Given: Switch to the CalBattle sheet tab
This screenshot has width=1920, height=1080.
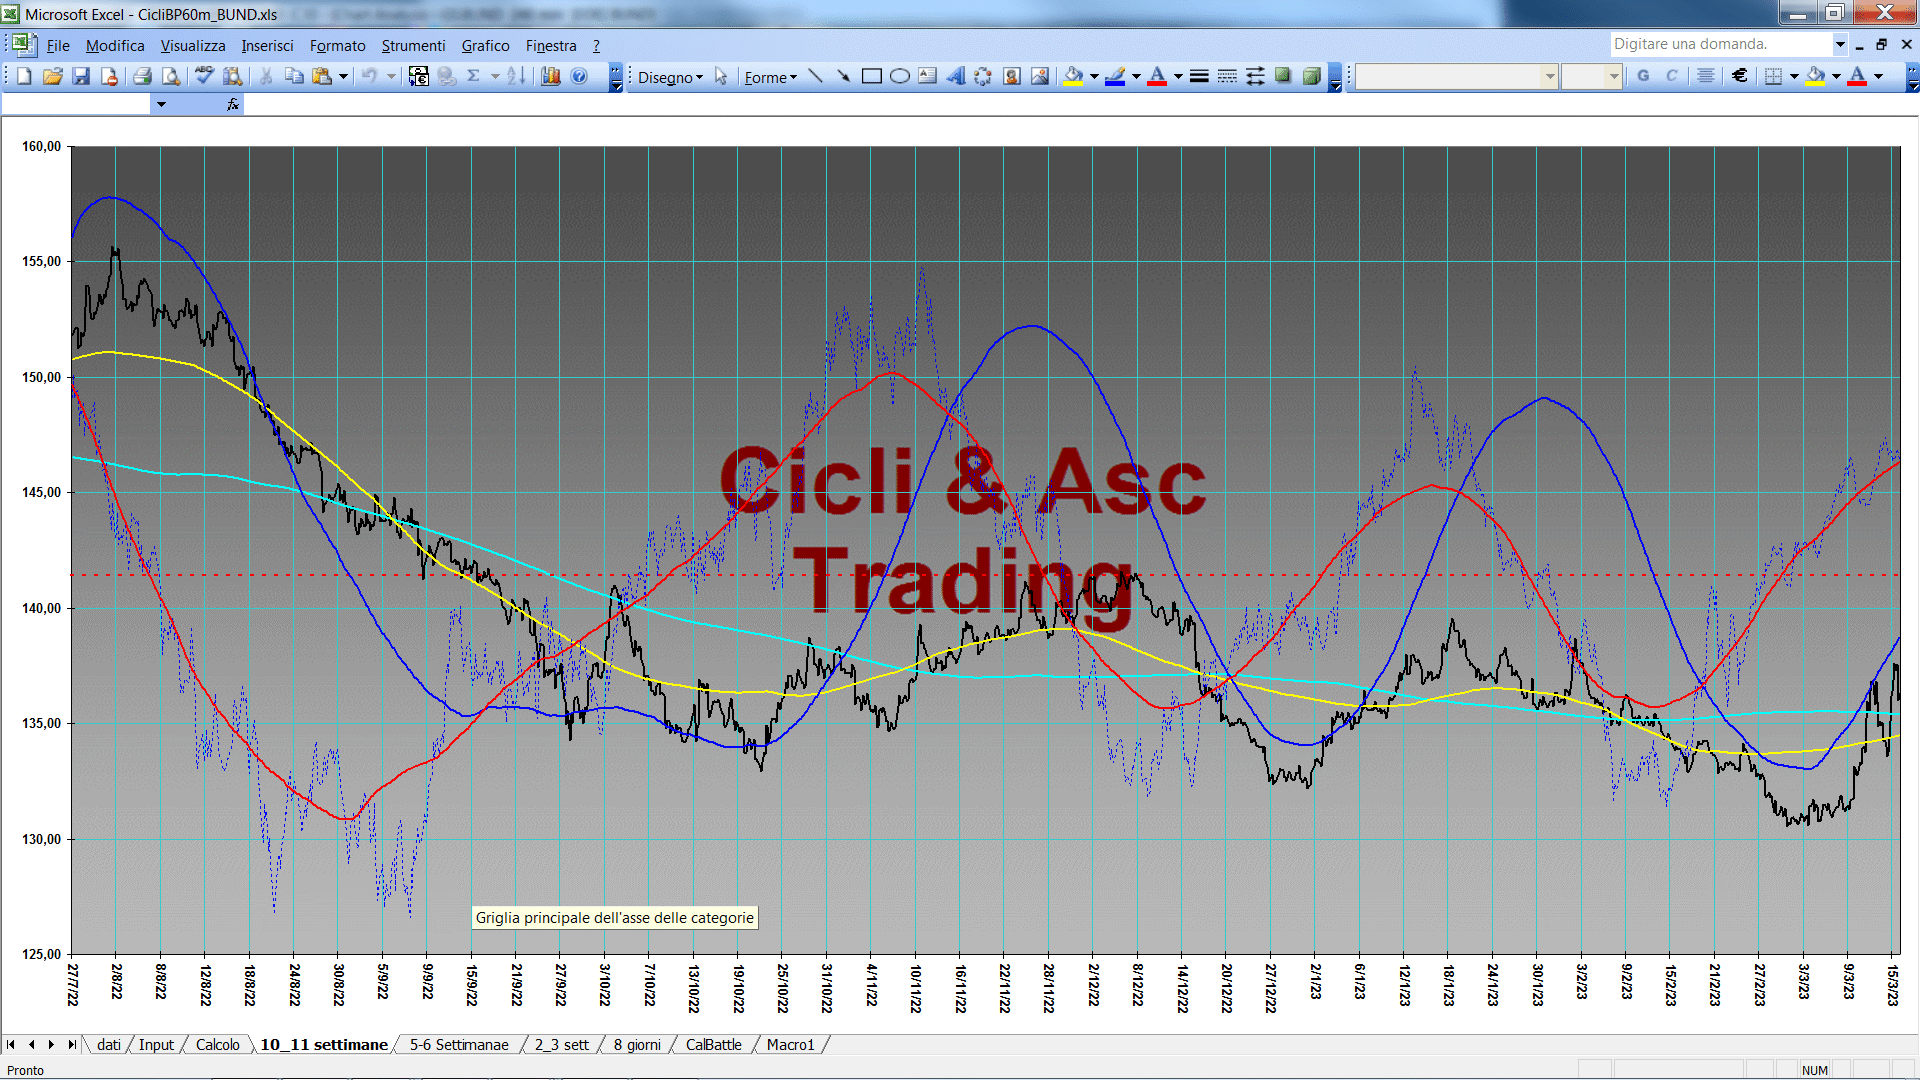Looking at the screenshot, I should click(713, 1045).
